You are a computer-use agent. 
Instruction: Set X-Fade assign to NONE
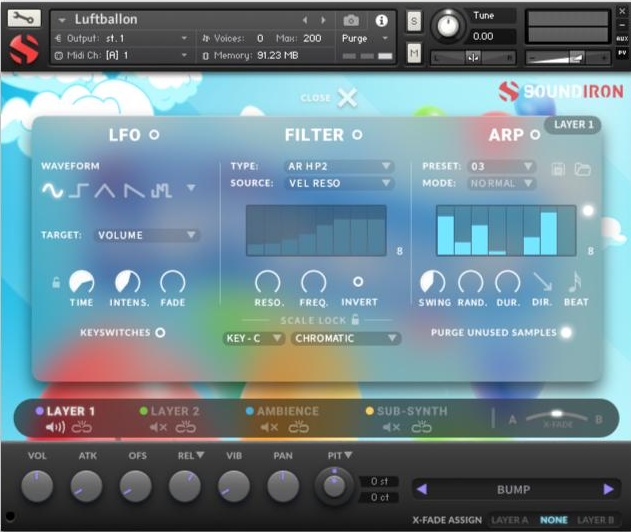pyautogui.click(x=553, y=520)
